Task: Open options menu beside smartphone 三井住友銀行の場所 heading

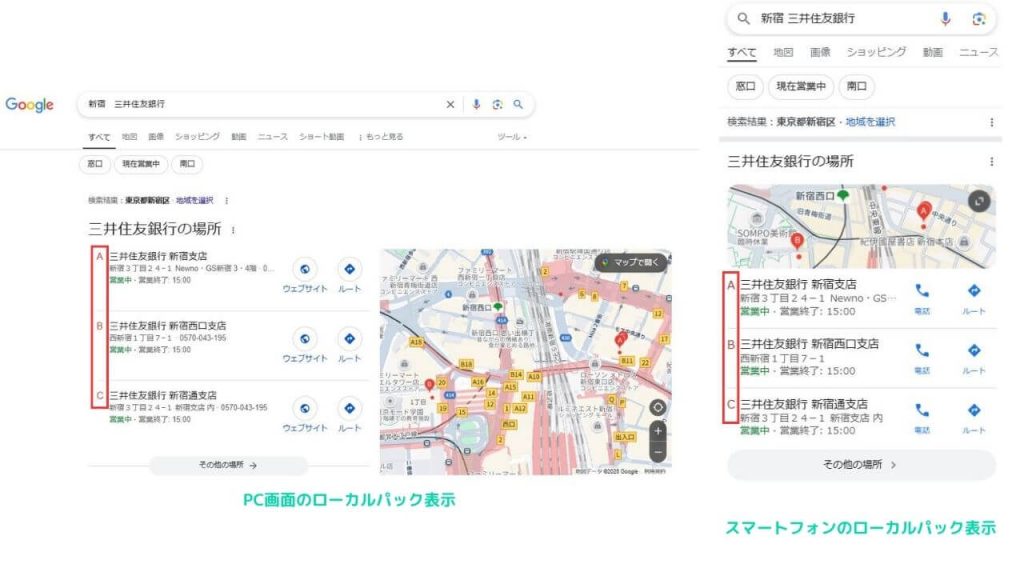Action: tap(991, 161)
